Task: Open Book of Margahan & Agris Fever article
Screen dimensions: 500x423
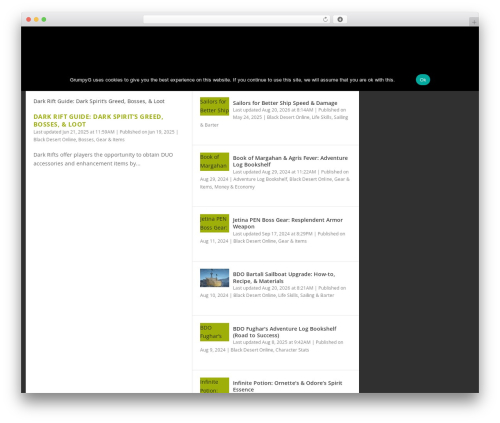Action: click(x=290, y=161)
